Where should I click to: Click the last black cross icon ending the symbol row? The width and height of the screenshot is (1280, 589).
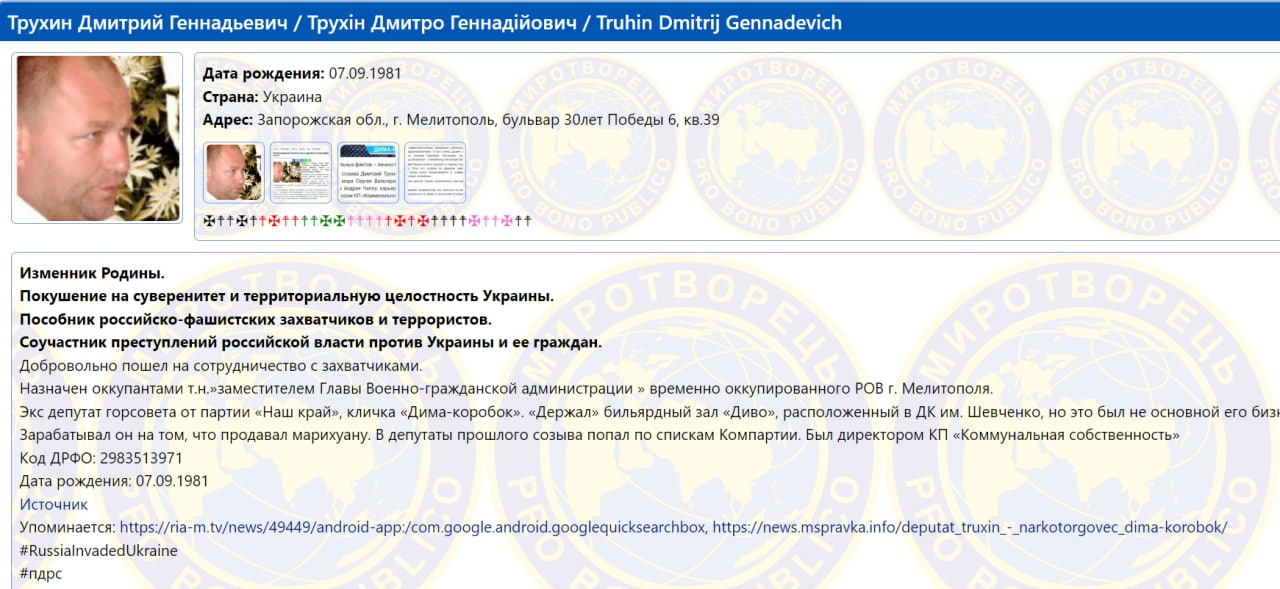coord(527,220)
